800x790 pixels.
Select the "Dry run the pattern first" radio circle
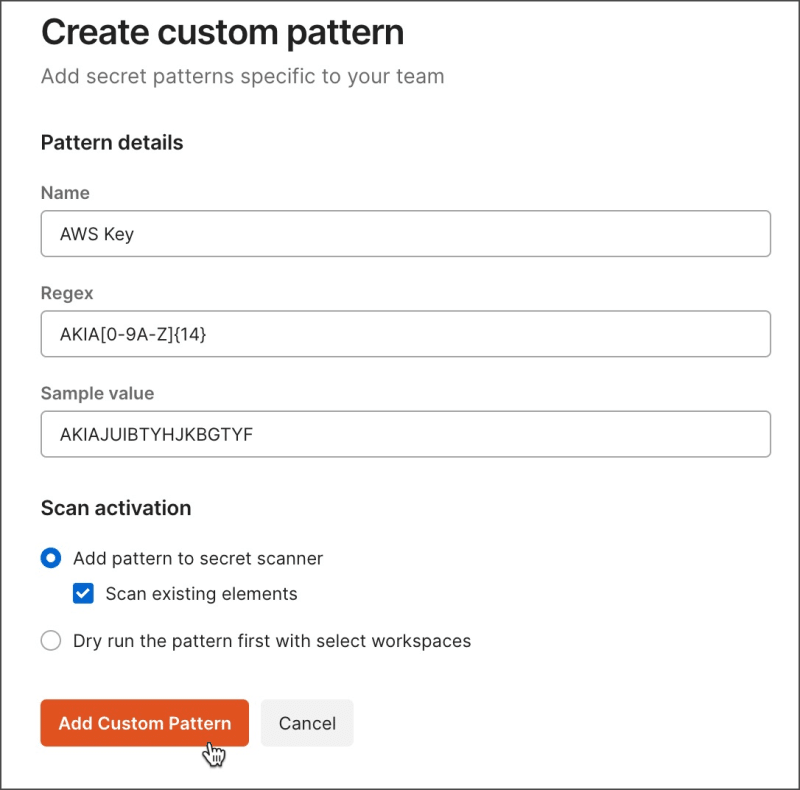[51, 640]
